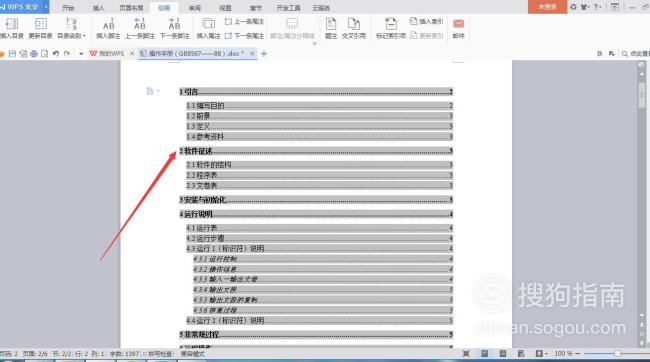The image size is (650, 362).
Task: Switch to the 开发工具 ribbon tab
Action: [x=289, y=8]
